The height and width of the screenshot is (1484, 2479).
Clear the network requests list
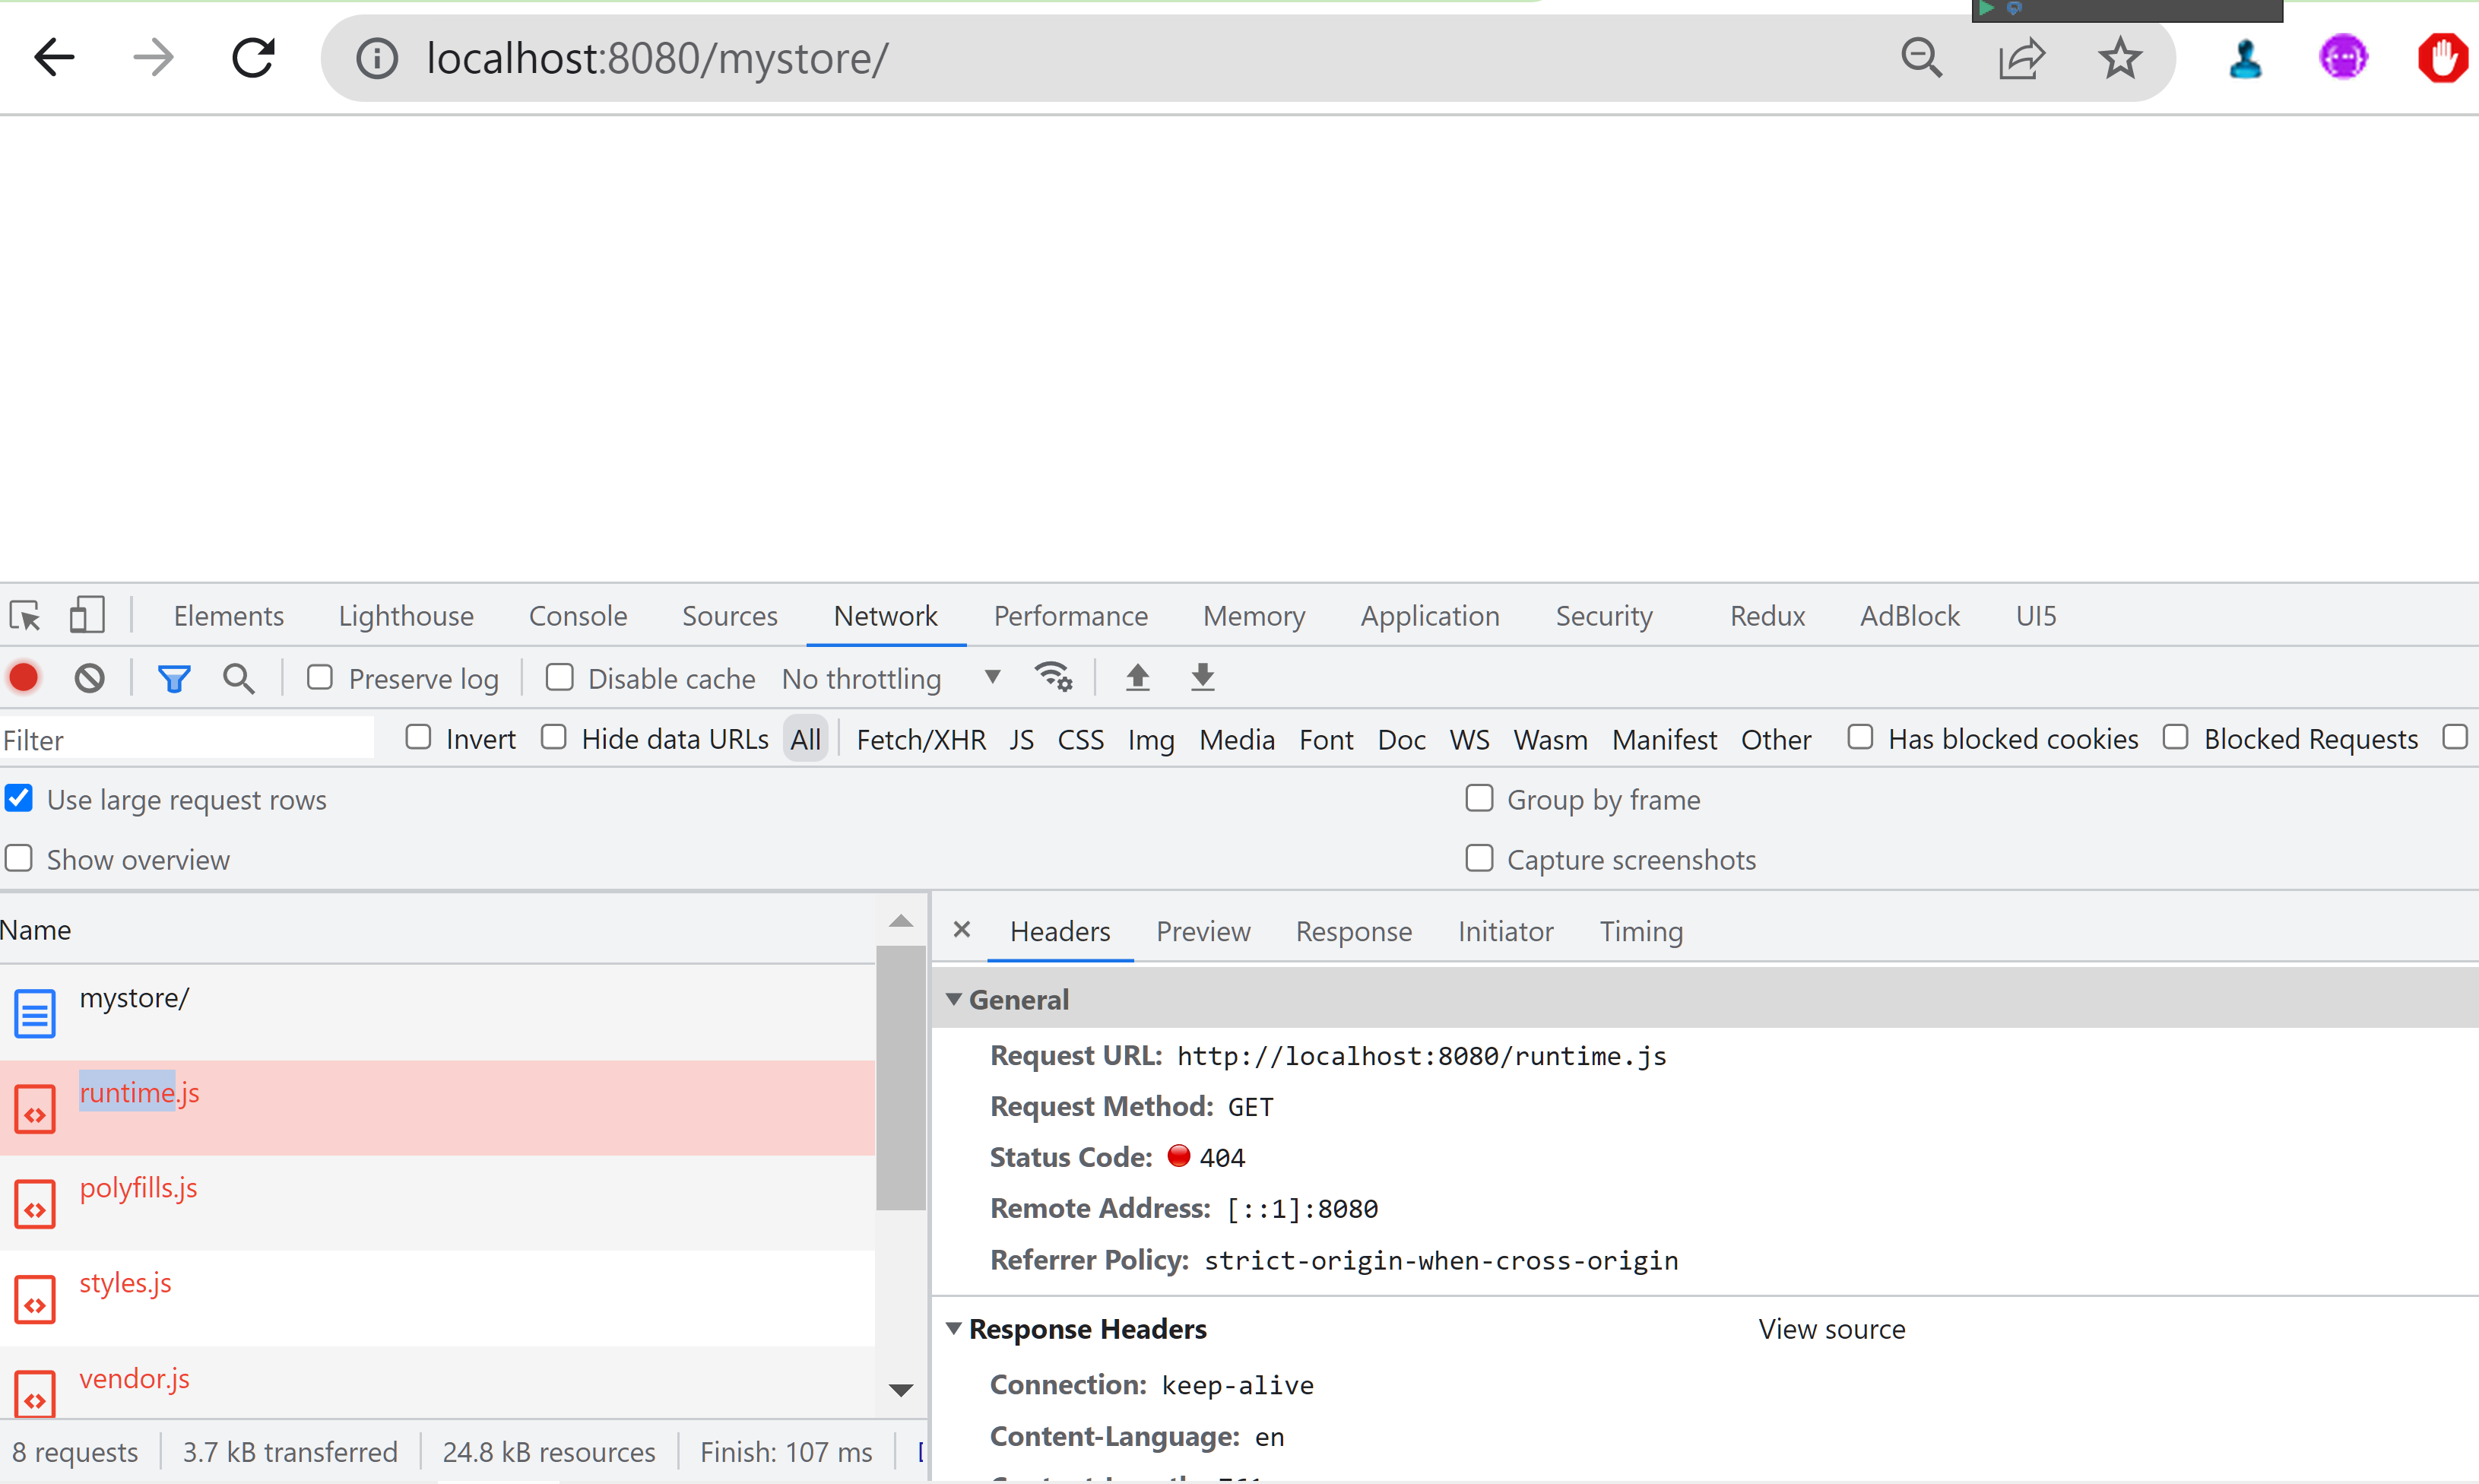tap(88, 677)
